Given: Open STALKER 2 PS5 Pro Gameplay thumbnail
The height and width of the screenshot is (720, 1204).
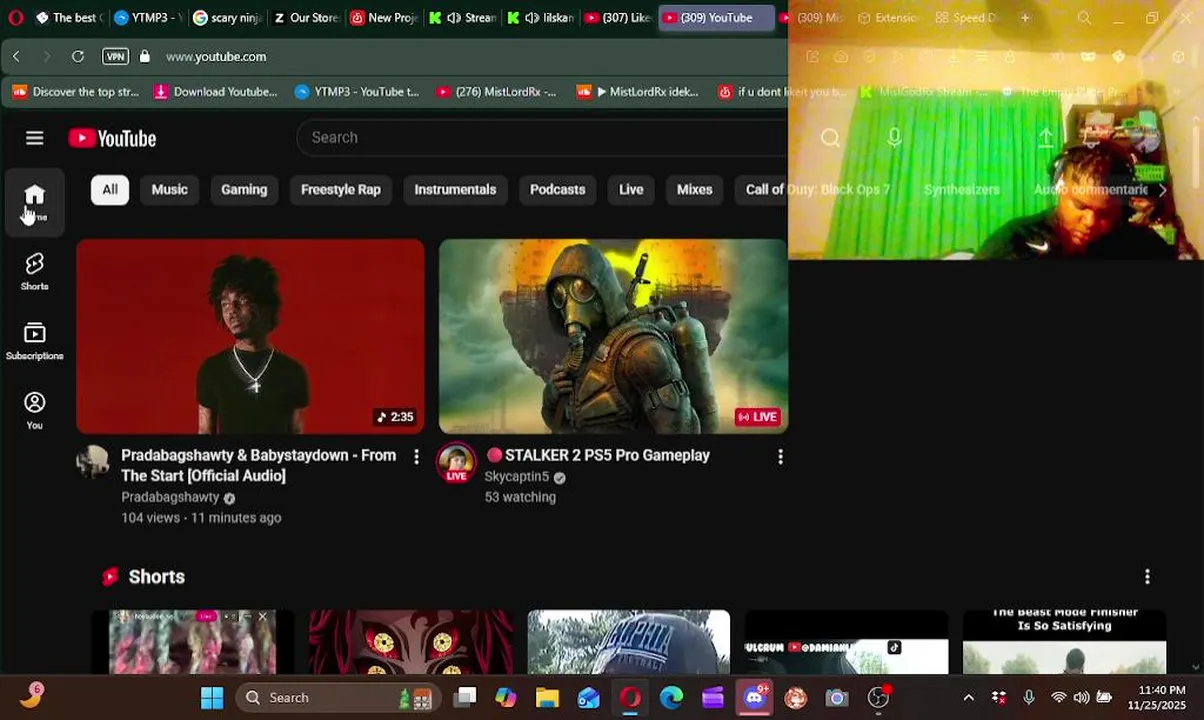Looking at the screenshot, I should [613, 336].
